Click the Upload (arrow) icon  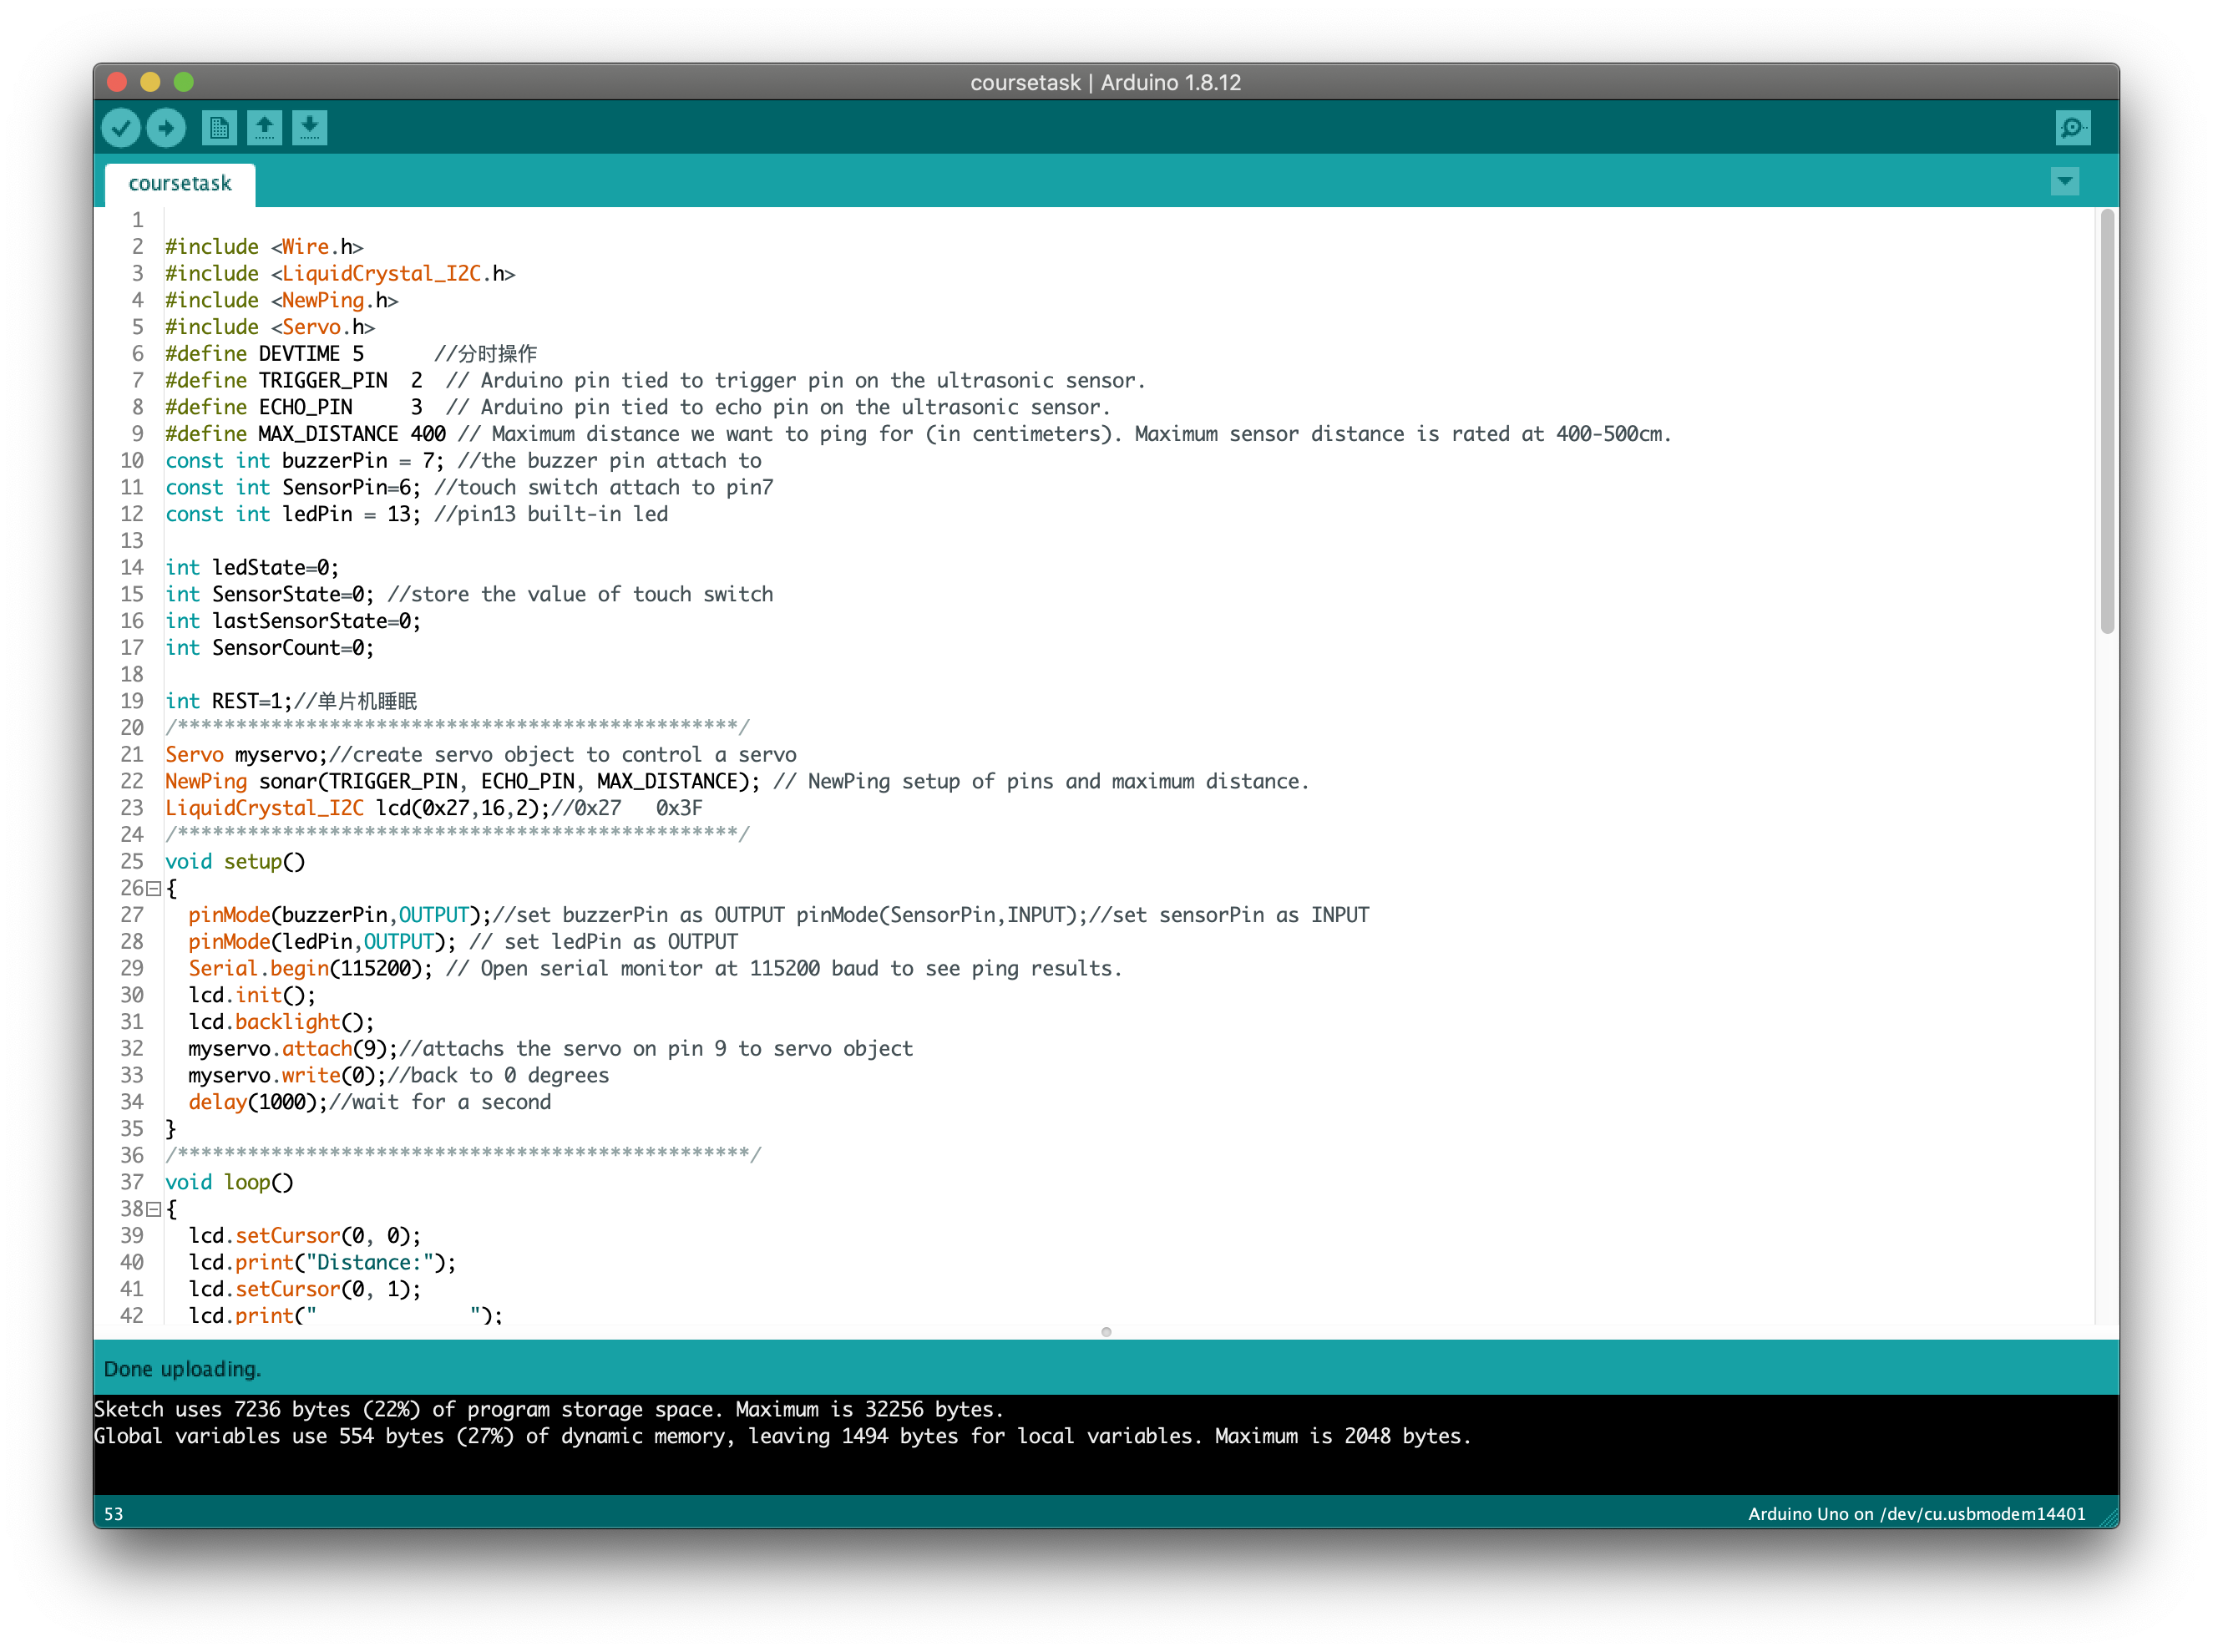click(x=168, y=127)
